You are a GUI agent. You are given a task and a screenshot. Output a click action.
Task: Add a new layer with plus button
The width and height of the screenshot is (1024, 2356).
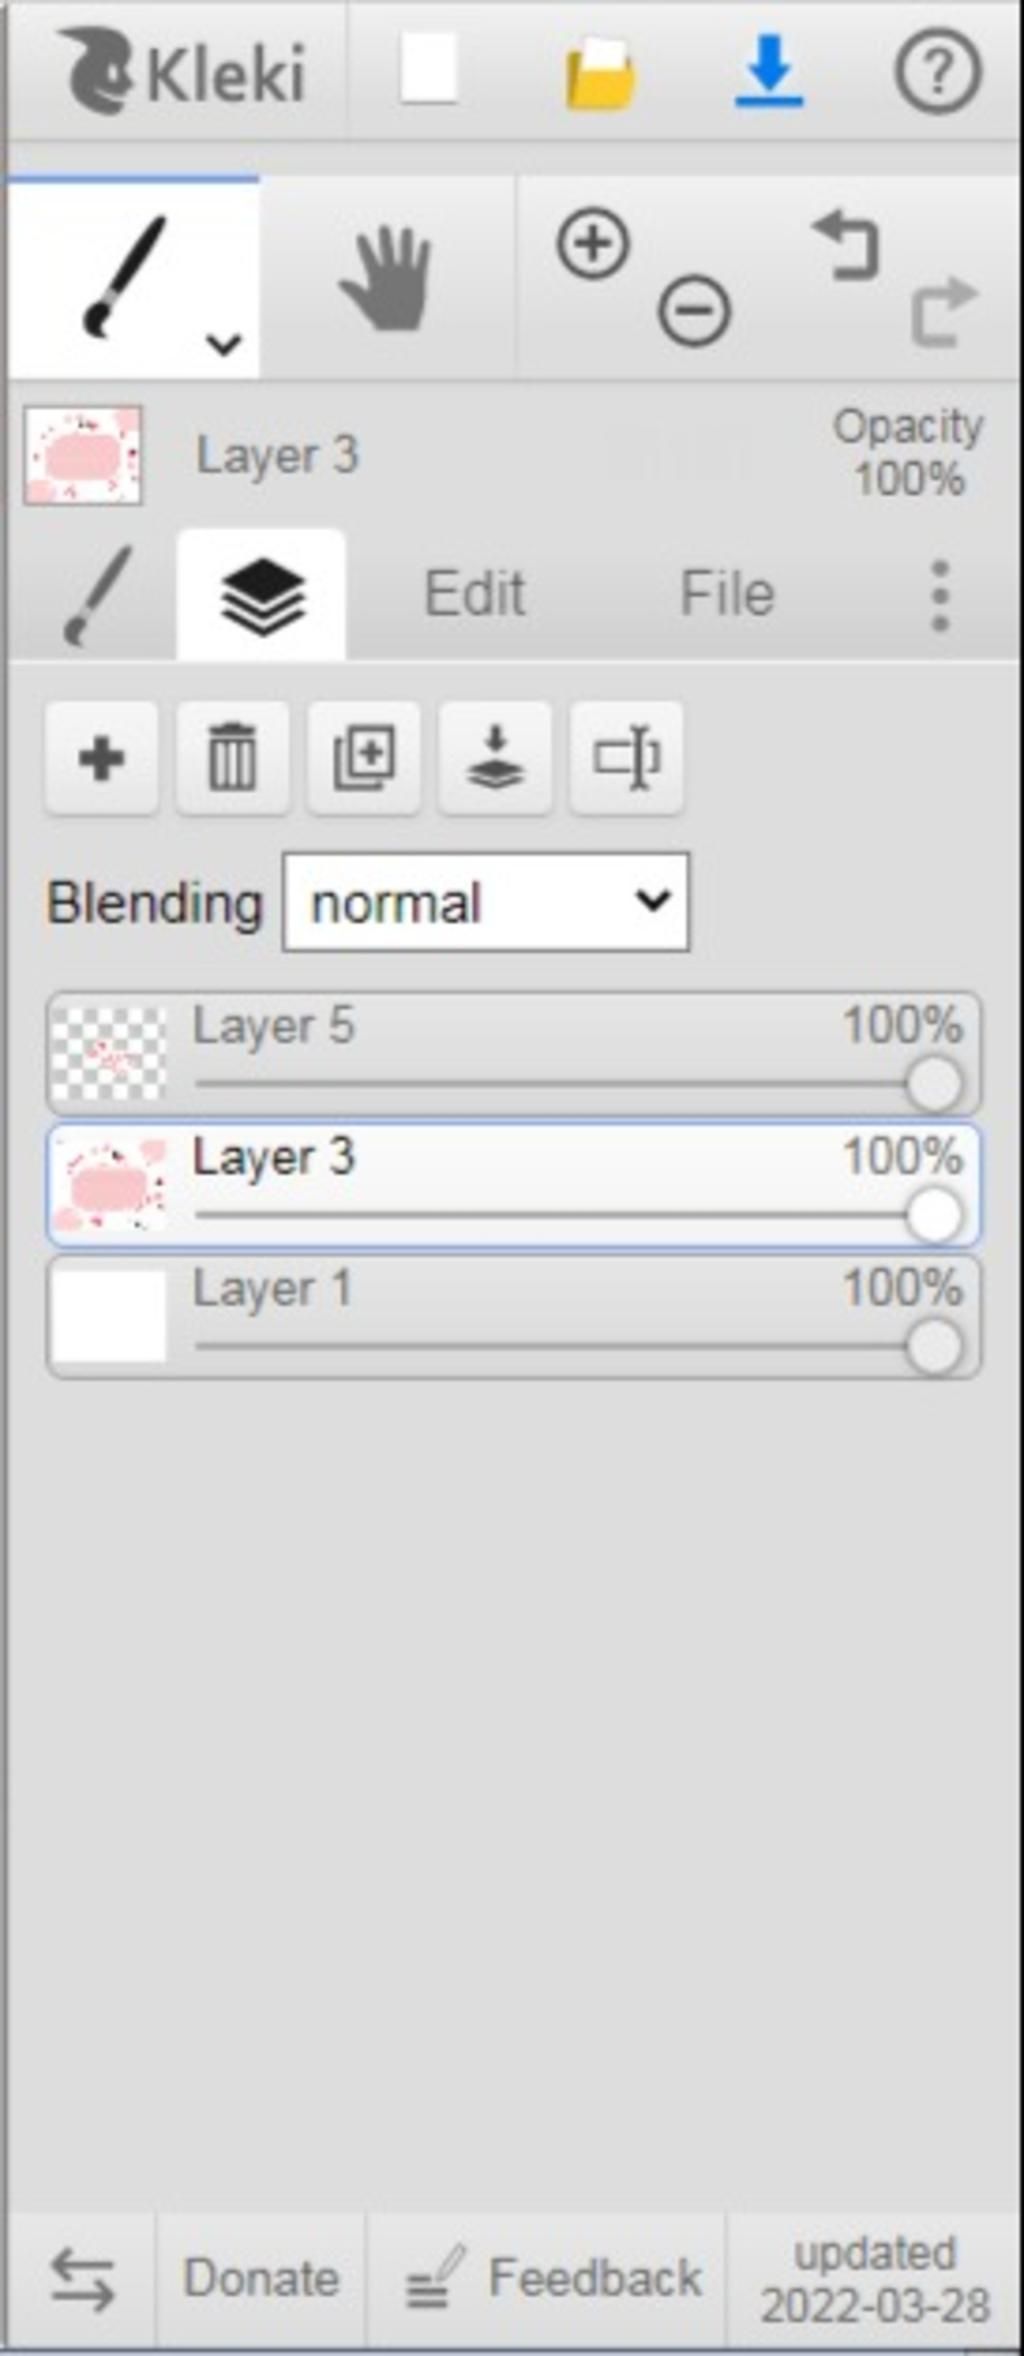[101, 758]
